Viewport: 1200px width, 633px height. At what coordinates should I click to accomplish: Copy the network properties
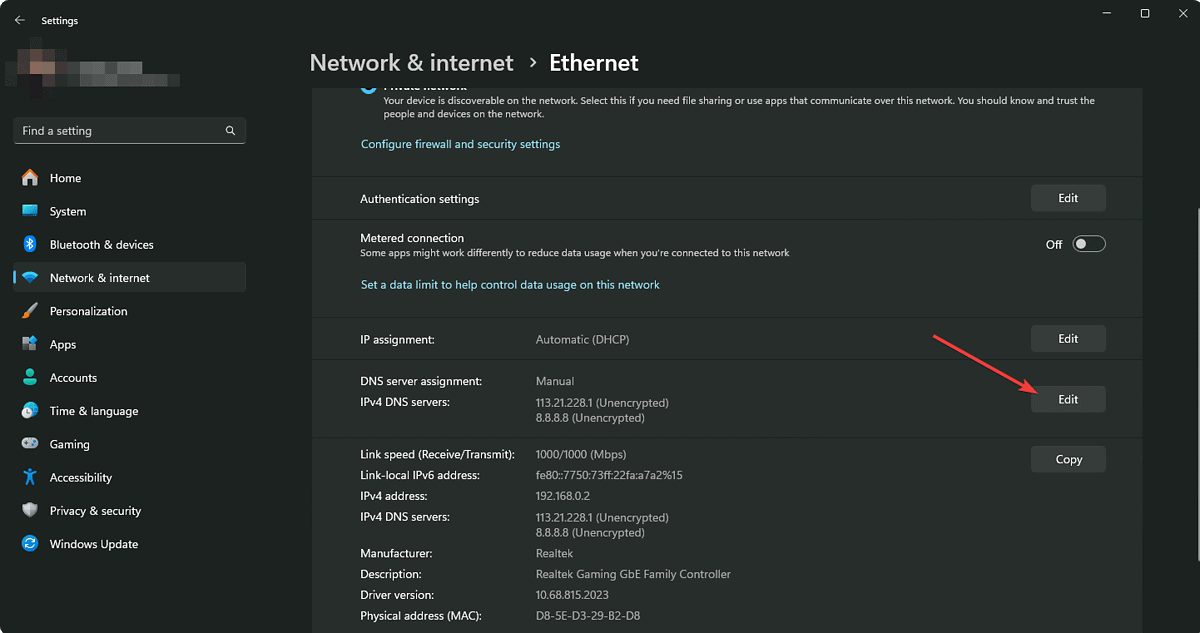point(1068,459)
